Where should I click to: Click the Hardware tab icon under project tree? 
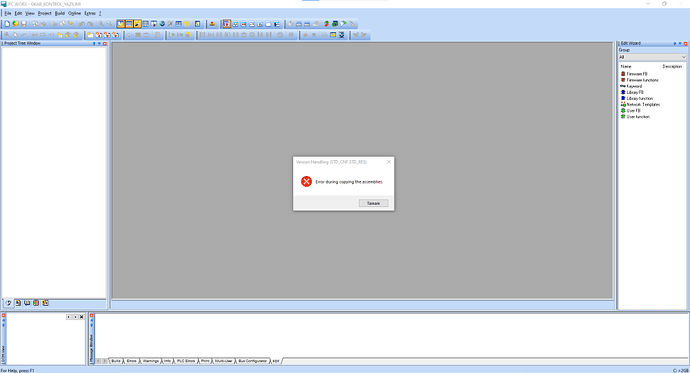click(36, 303)
